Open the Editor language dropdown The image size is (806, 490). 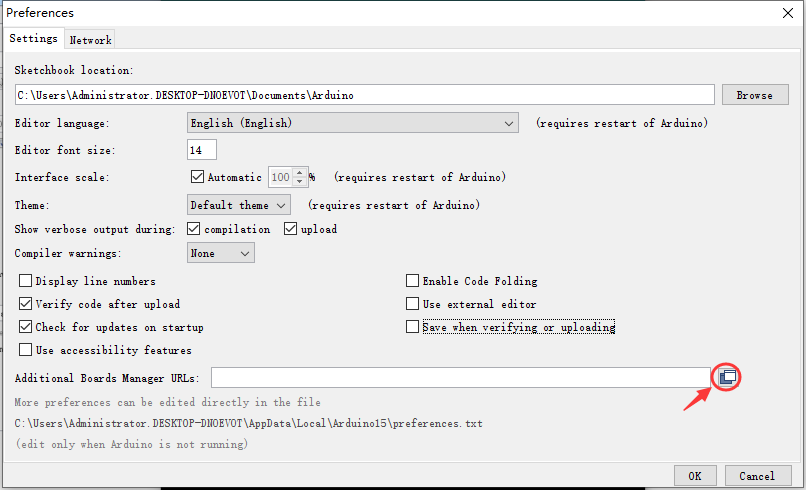353,123
